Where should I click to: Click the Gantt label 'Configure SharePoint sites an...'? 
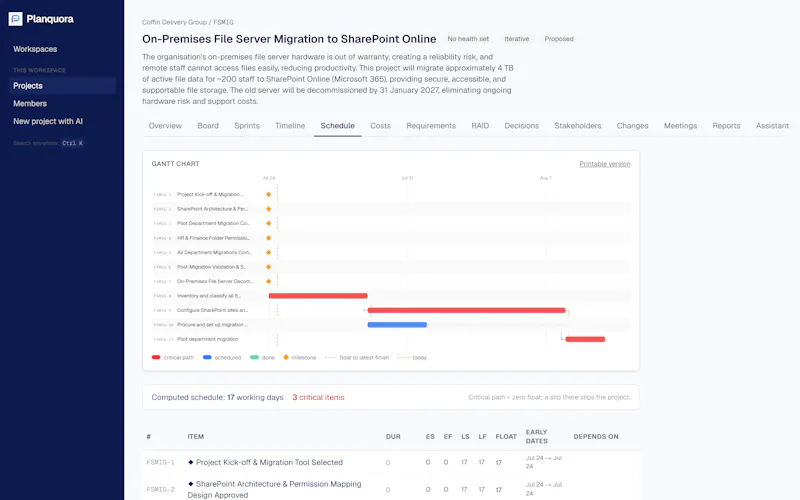(x=212, y=310)
